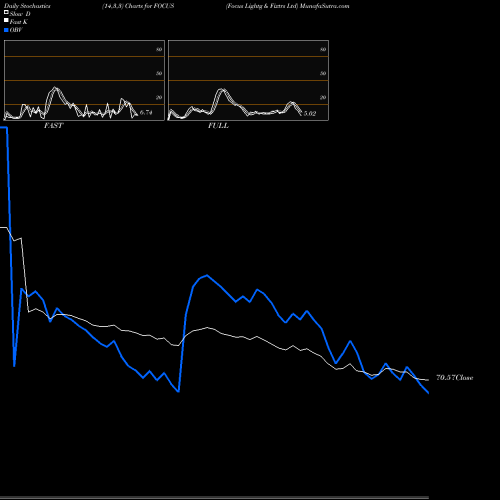
Task: Click the 5.02 value in the FULL chart
Action: 310,113
